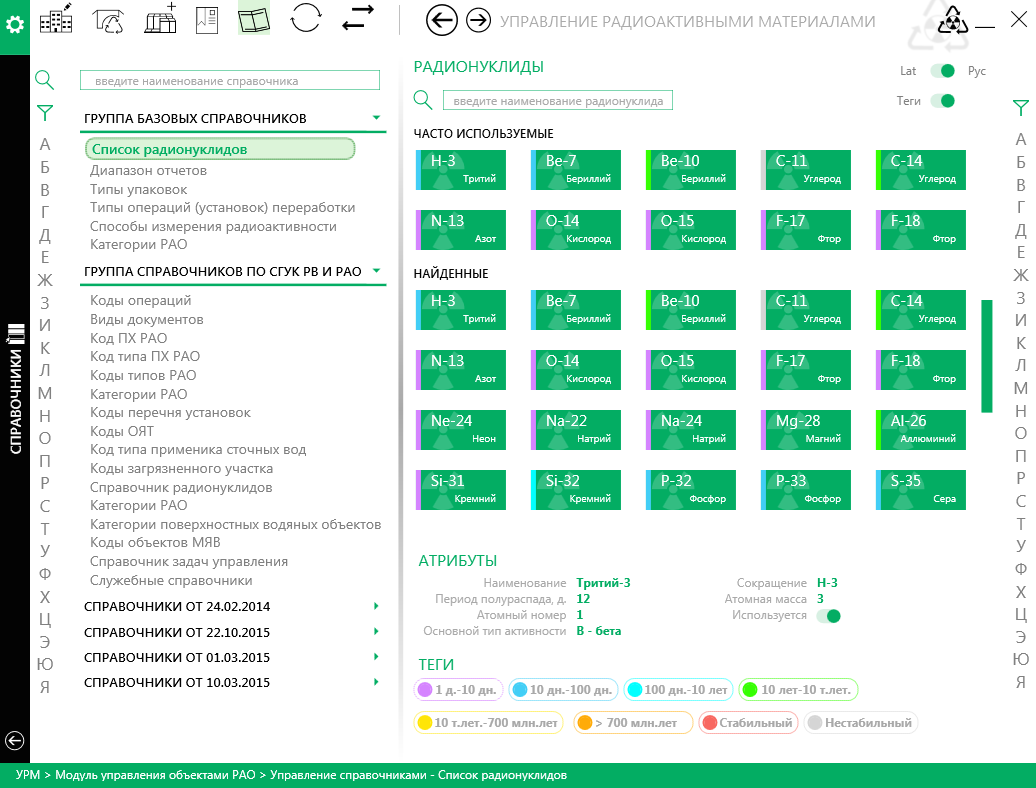Click the radionuclide search magnifier icon
The width and height of the screenshot is (1036, 788).
coord(423,100)
